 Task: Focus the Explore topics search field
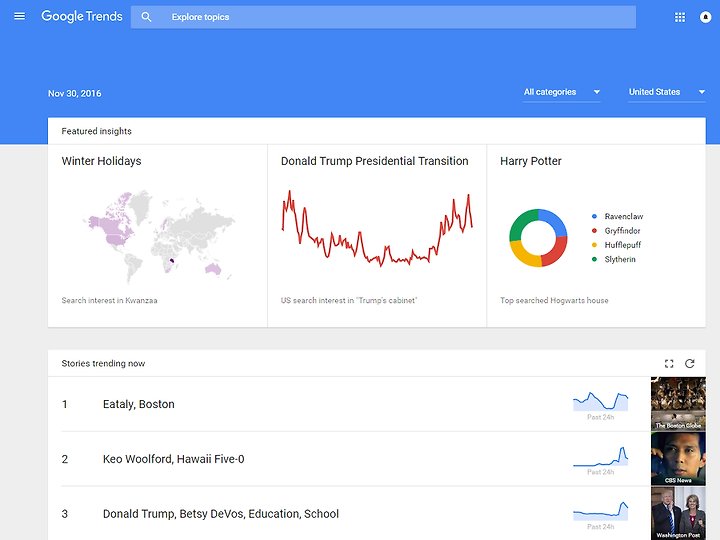tap(383, 17)
